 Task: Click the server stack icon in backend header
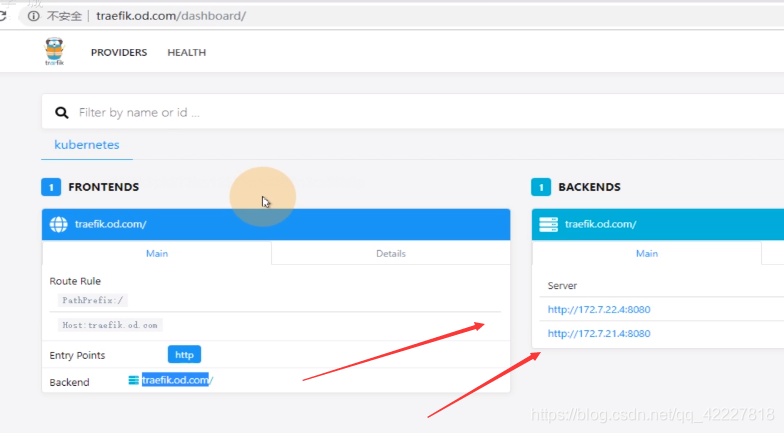(x=548, y=224)
